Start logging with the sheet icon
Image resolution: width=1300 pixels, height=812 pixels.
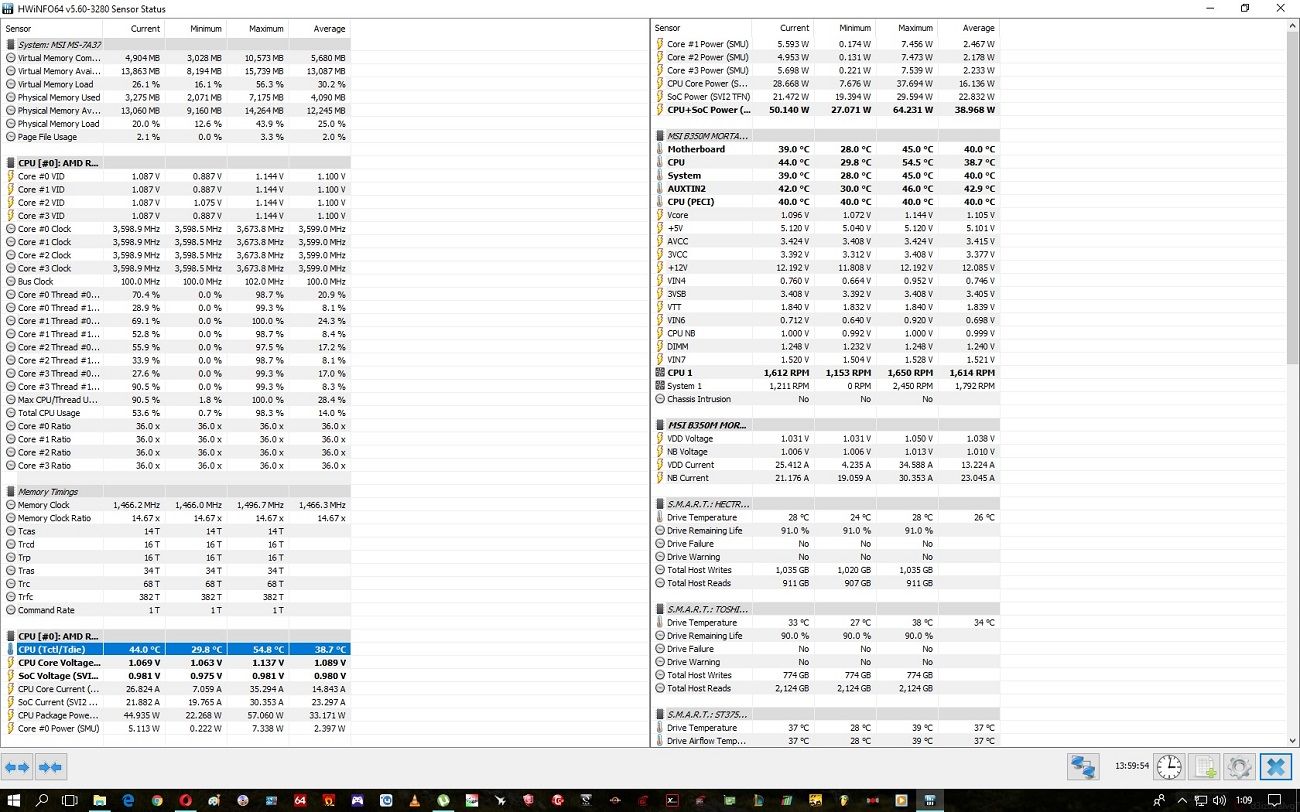[x=1205, y=767]
